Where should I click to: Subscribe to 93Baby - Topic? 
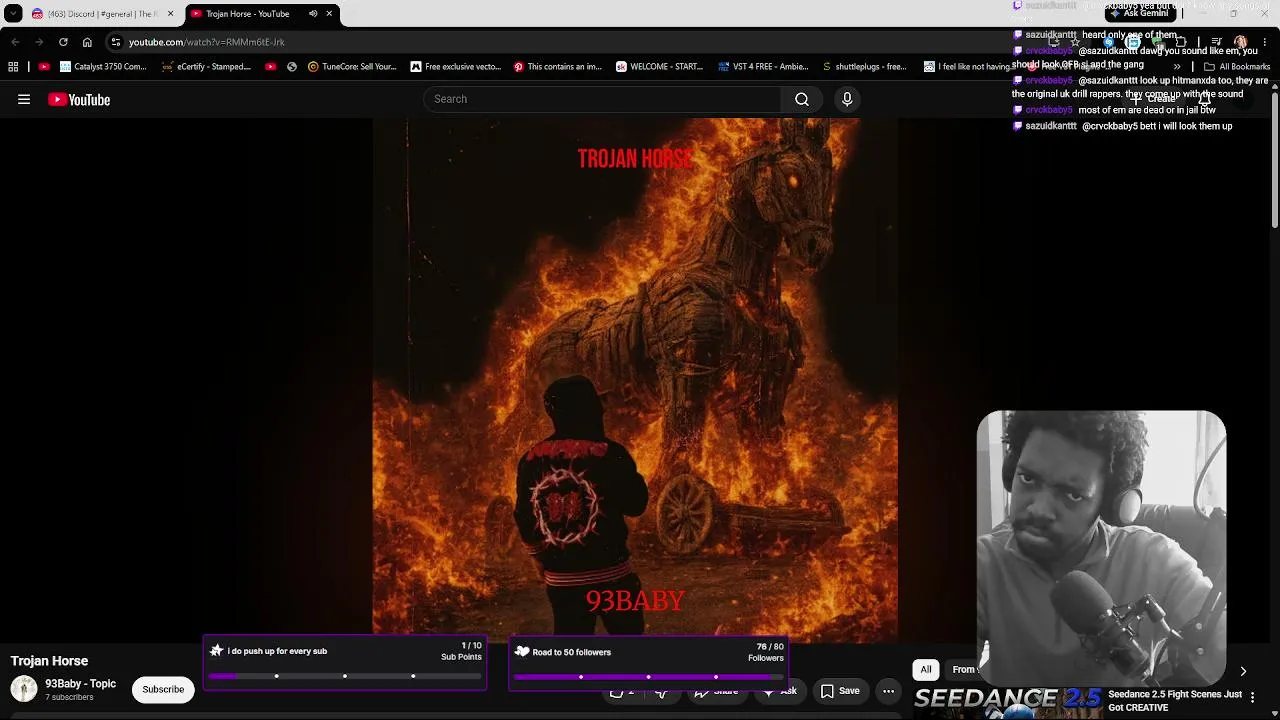click(163, 689)
